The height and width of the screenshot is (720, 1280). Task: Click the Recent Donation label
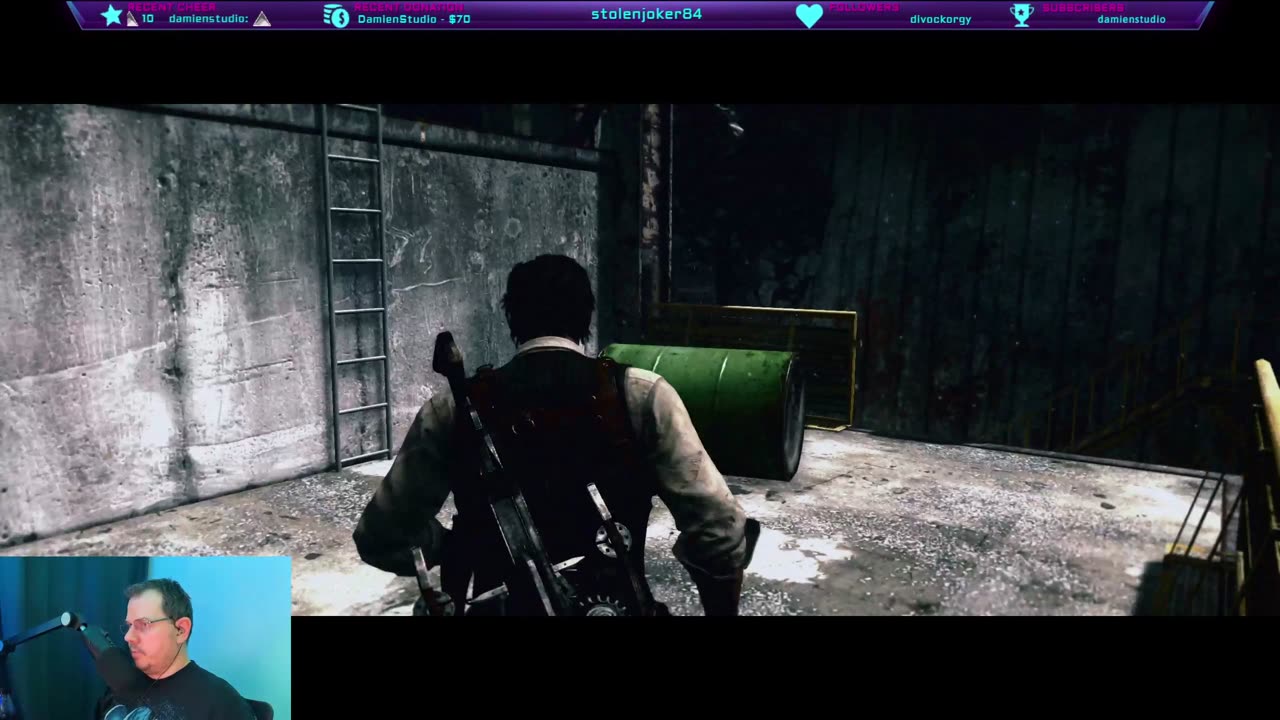tap(408, 7)
